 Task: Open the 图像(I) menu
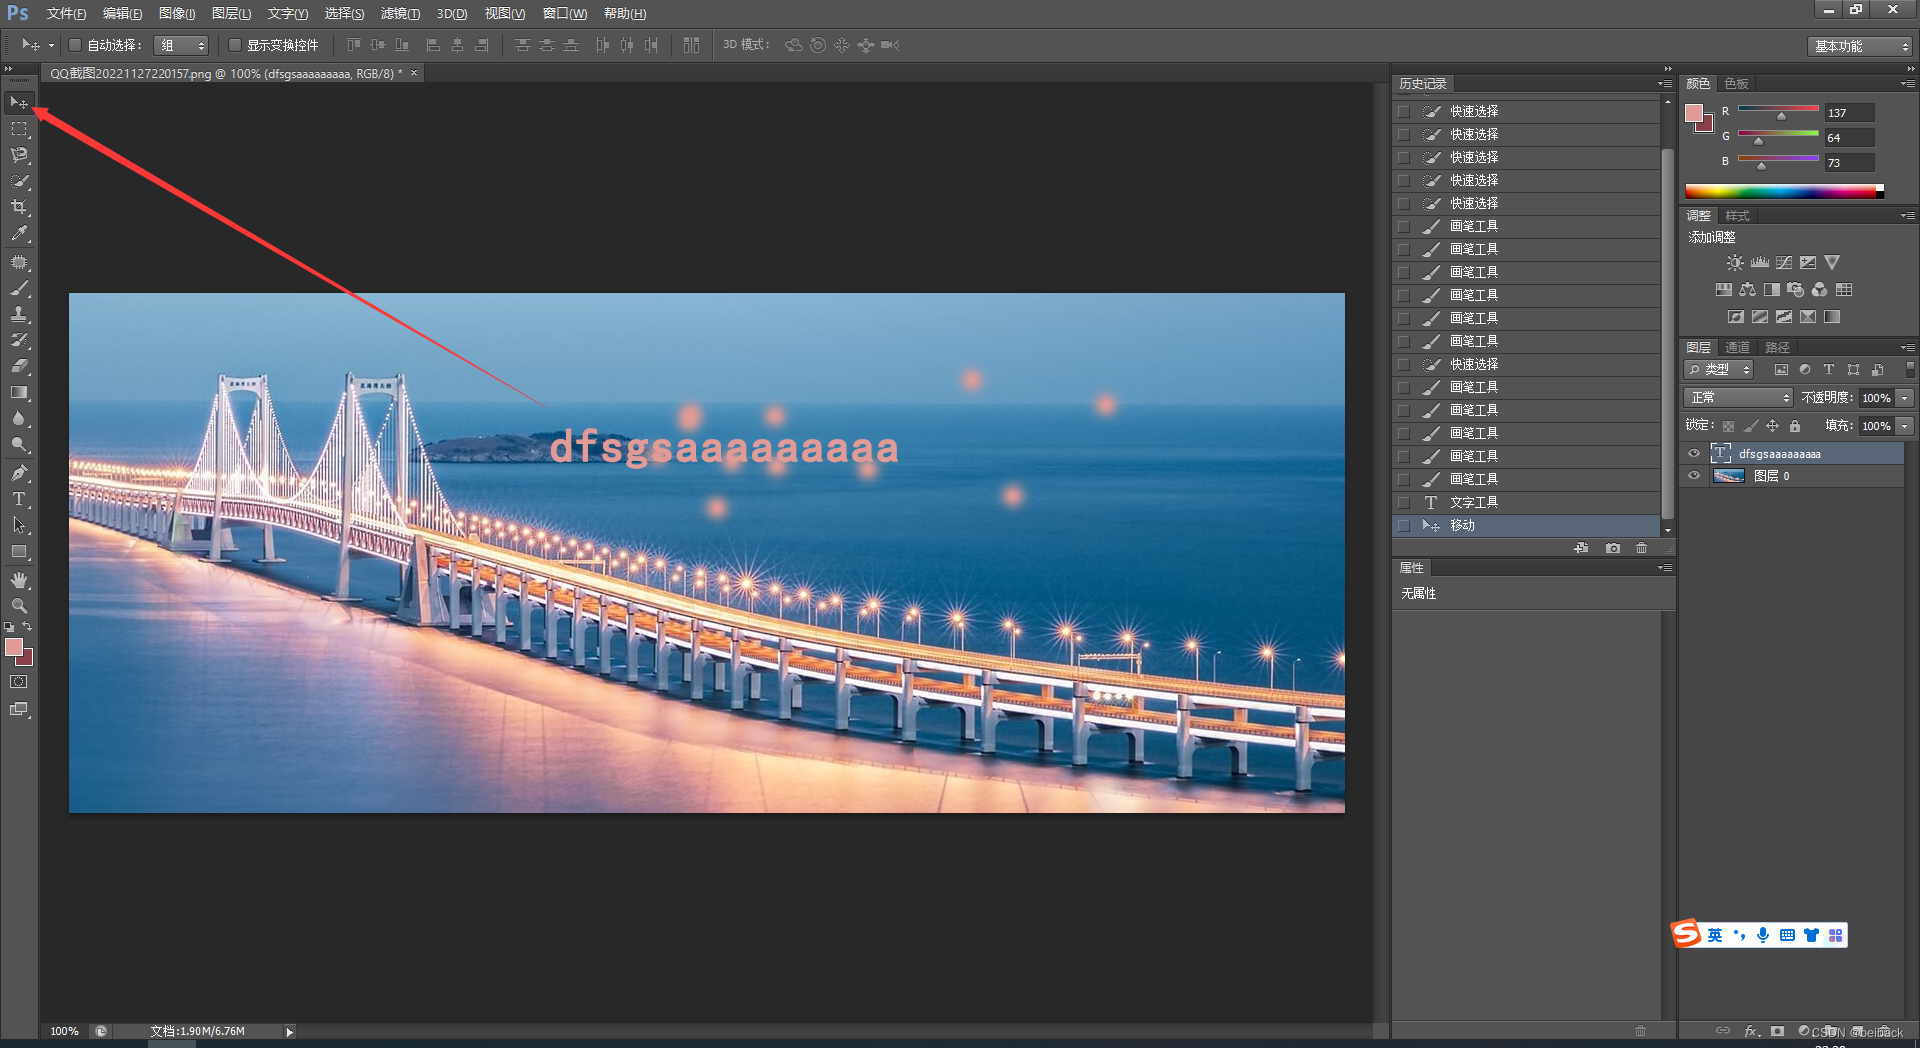click(x=177, y=14)
